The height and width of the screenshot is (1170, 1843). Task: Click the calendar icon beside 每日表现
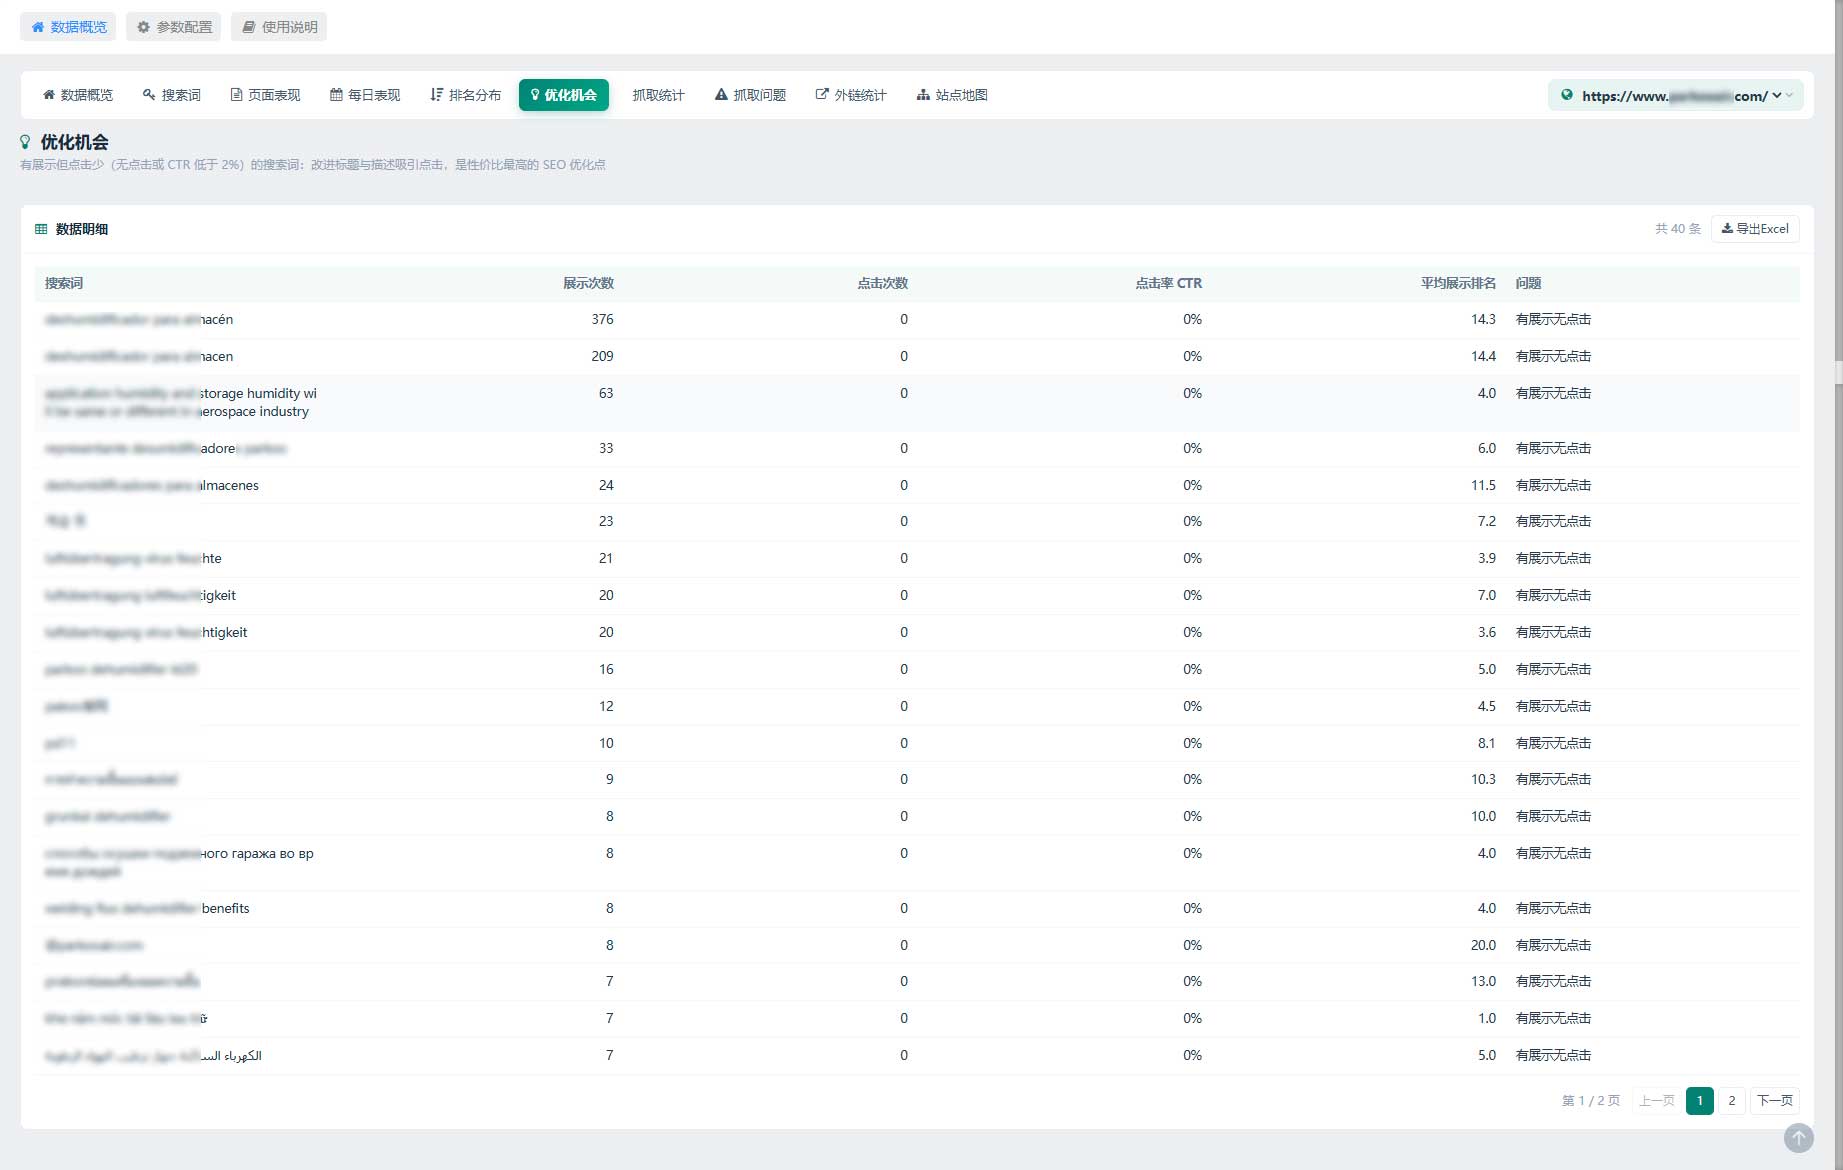pyautogui.click(x=336, y=95)
